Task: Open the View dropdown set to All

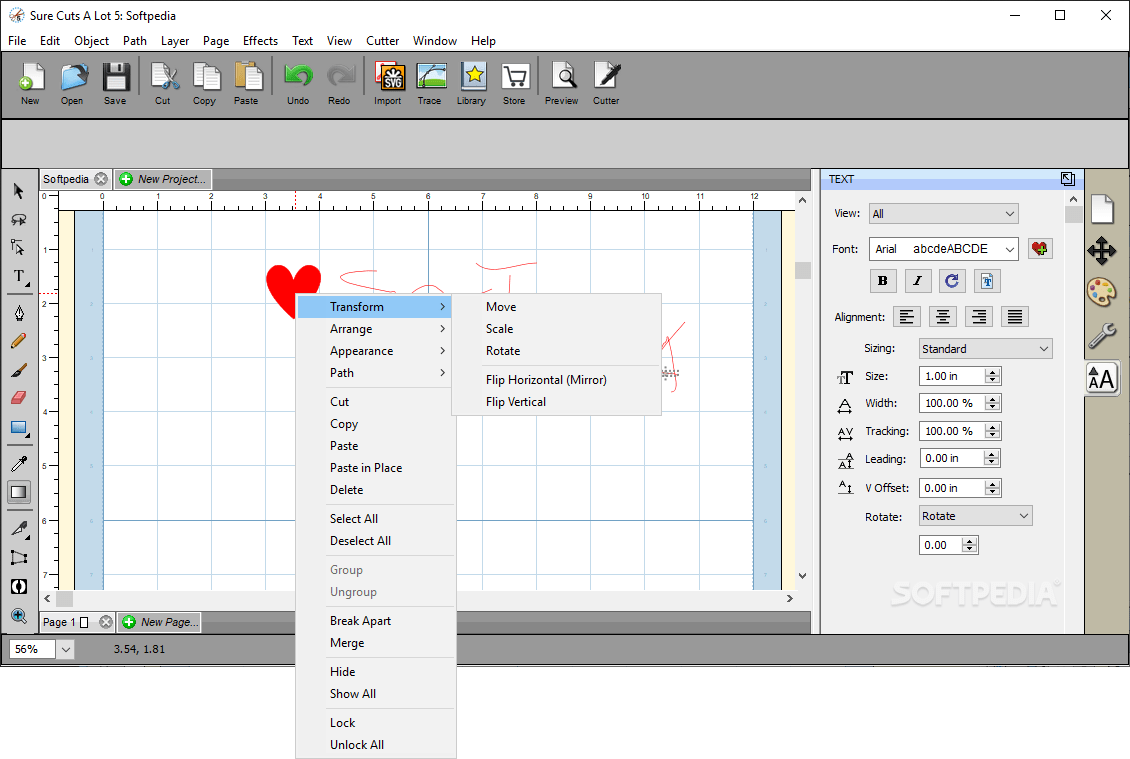Action: (943, 213)
